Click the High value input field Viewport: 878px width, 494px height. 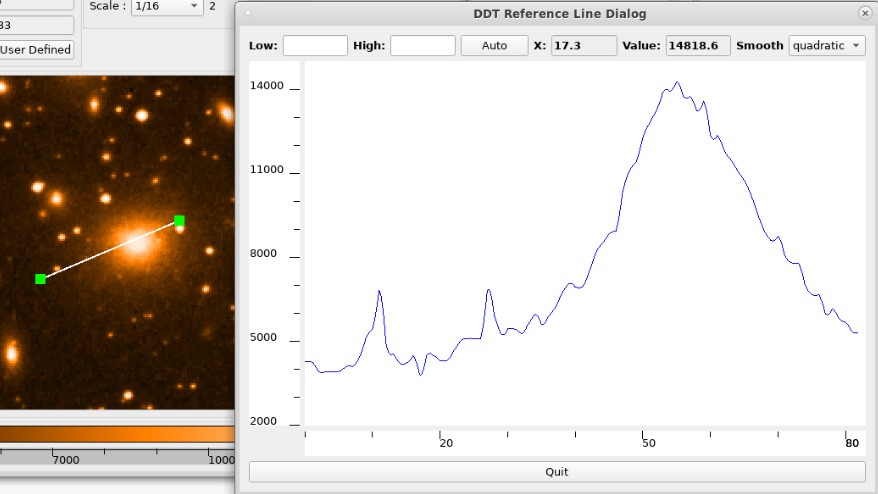point(422,46)
